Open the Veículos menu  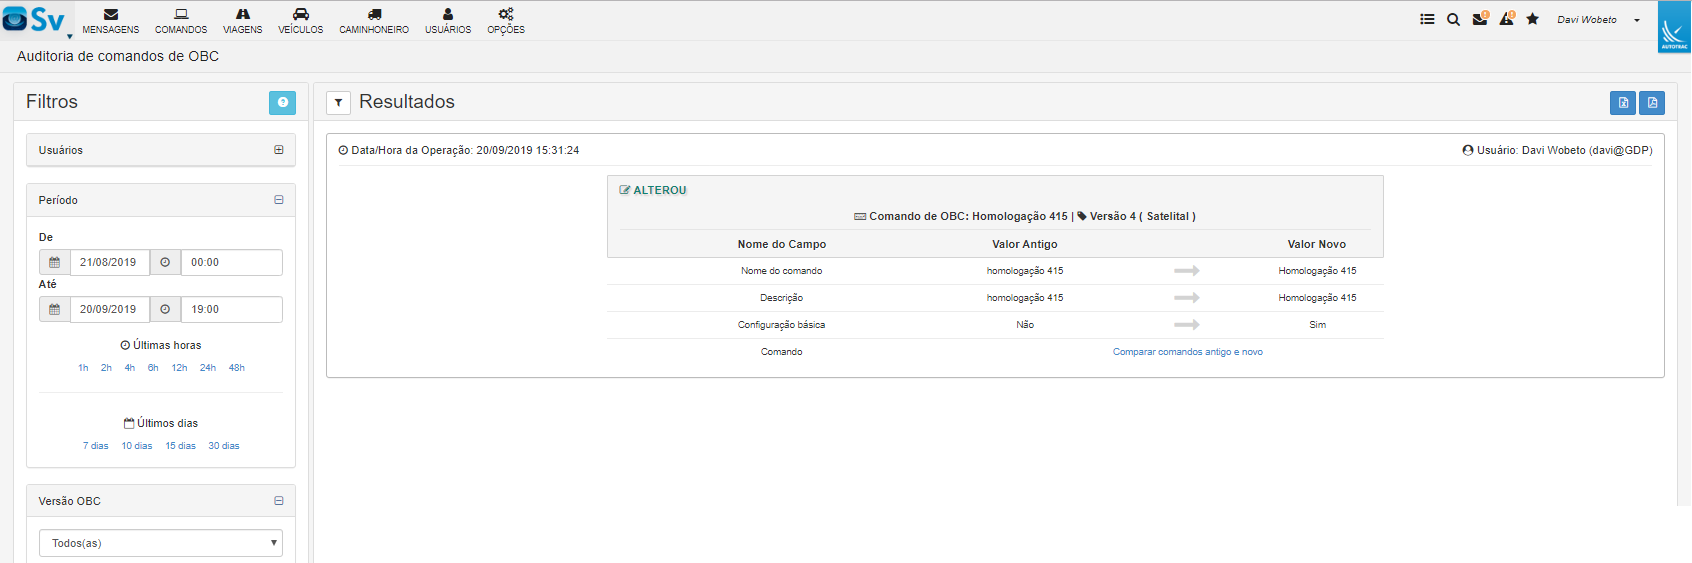(301, 21)
